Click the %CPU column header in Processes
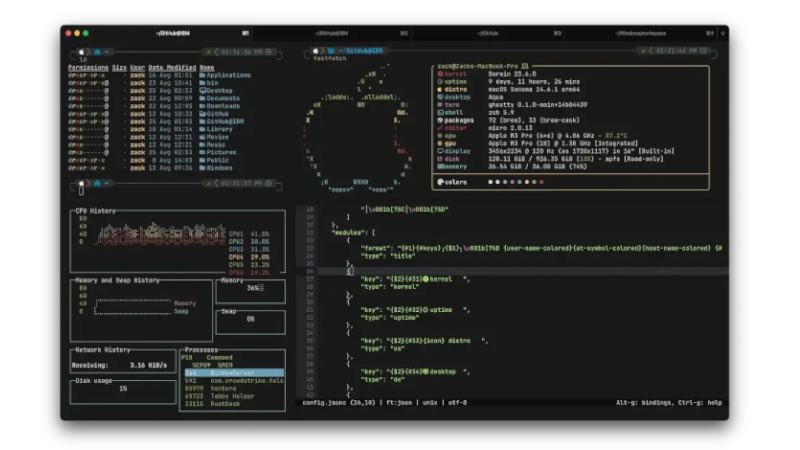The width and height of the screenshot is (800, 450). click(x=201, y=365)
